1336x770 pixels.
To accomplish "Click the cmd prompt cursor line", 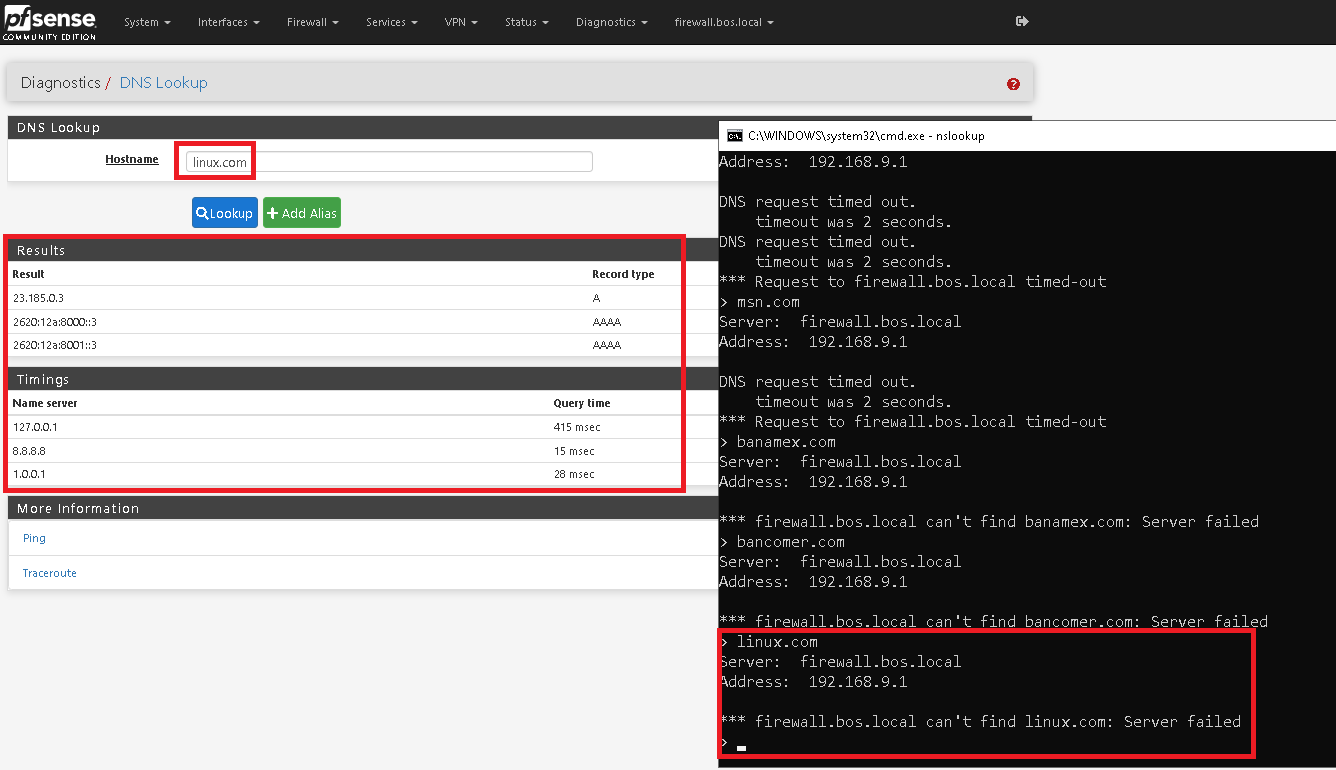I will [x=733, y=743].
